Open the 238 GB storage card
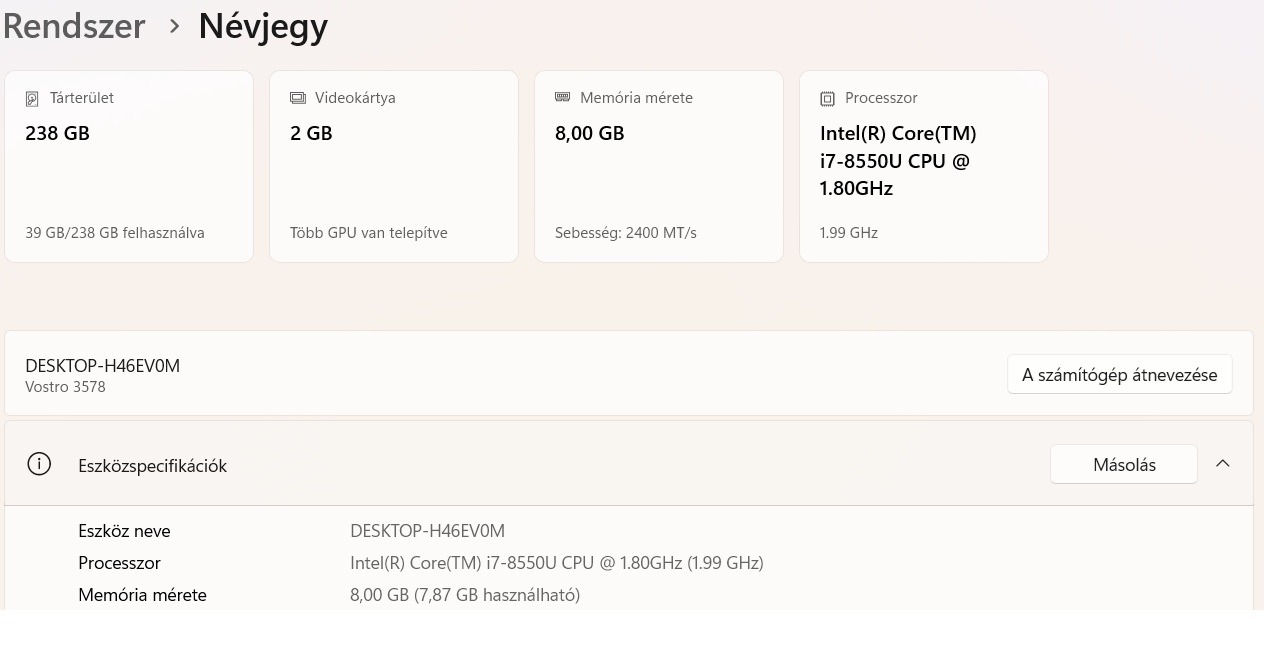 129,166
